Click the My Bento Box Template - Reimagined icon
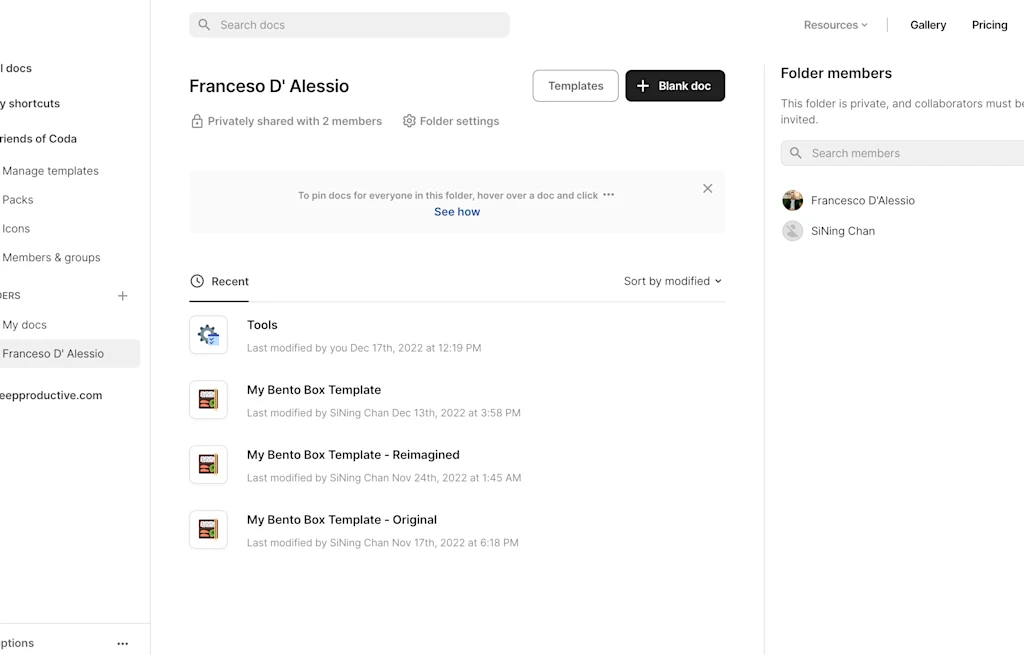 pyautogui.click(x=208, y=464)
